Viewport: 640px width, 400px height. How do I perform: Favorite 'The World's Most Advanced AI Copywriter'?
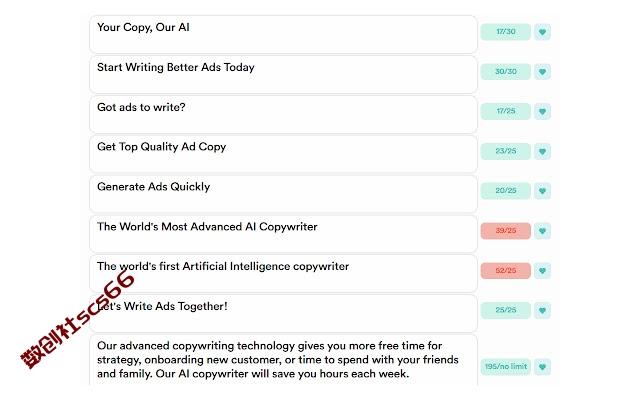click(x=542, y=231)
